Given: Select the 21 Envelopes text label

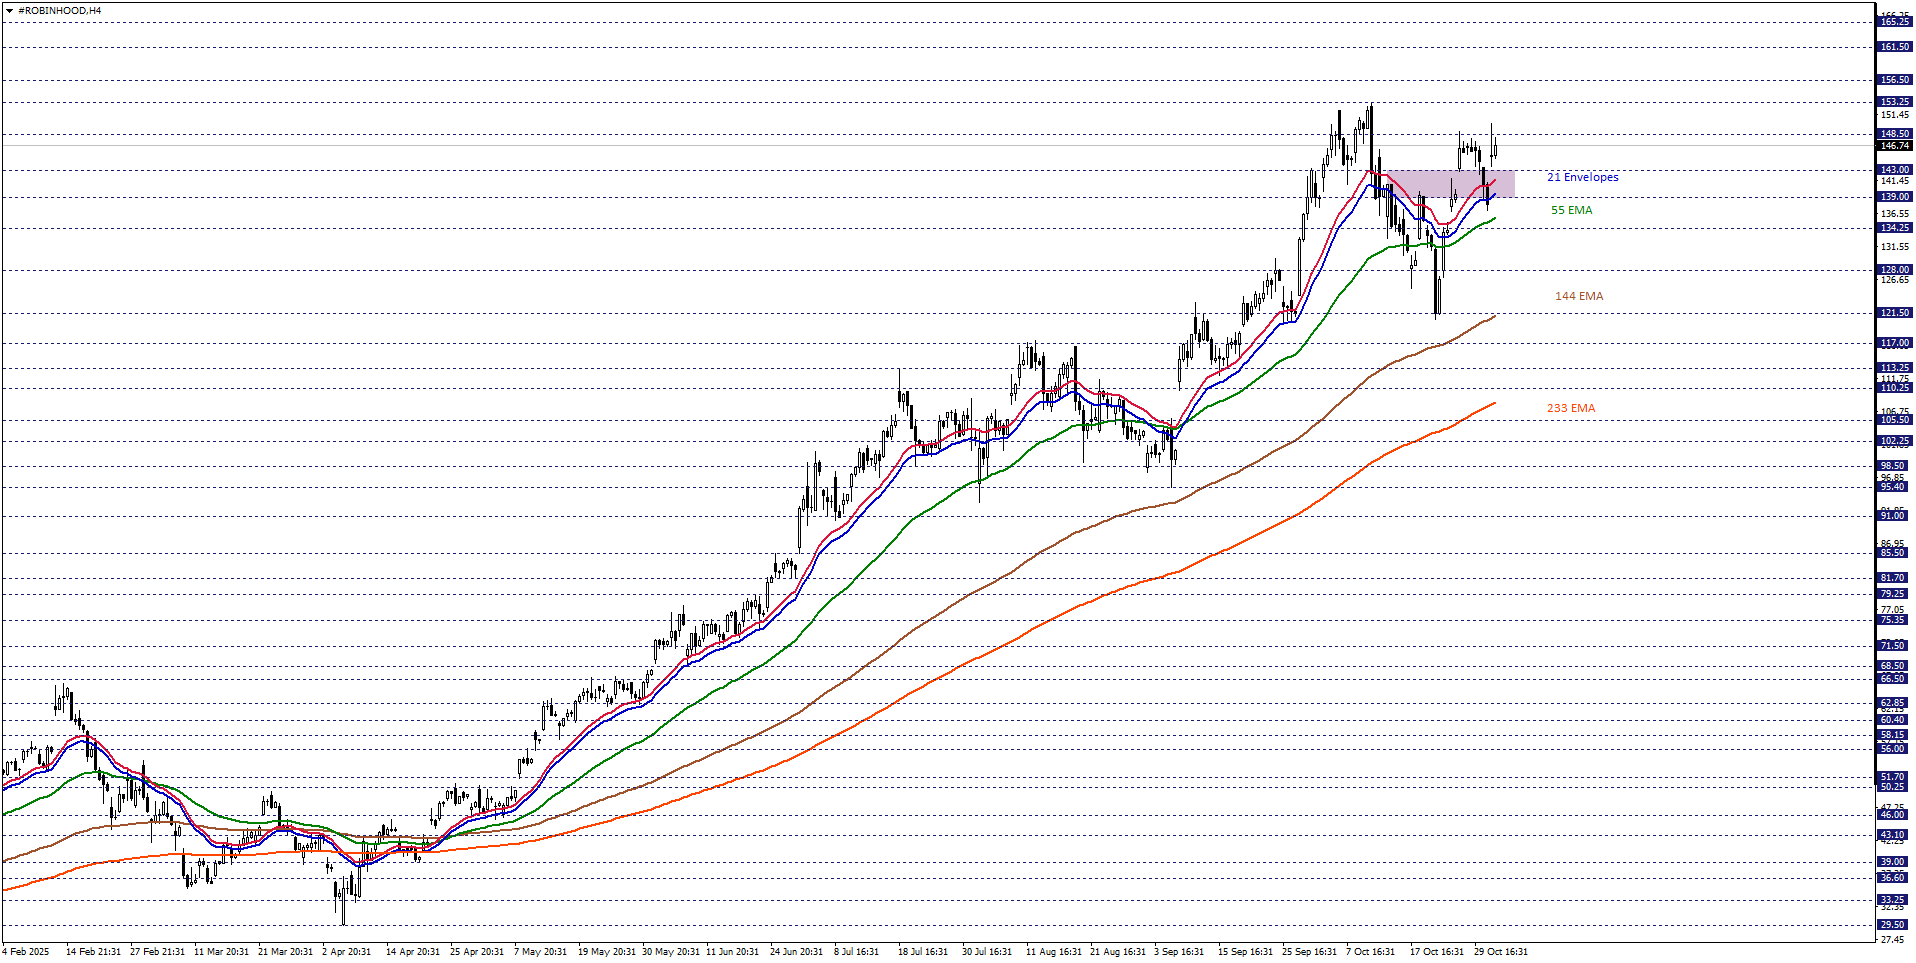Looking at the screenshot, I should (x=1582, y=177).
